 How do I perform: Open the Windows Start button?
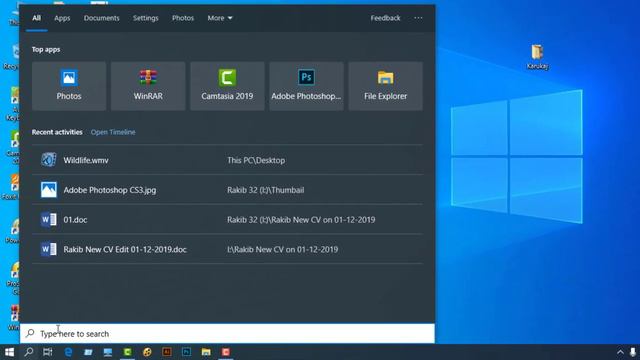(9, 352)
